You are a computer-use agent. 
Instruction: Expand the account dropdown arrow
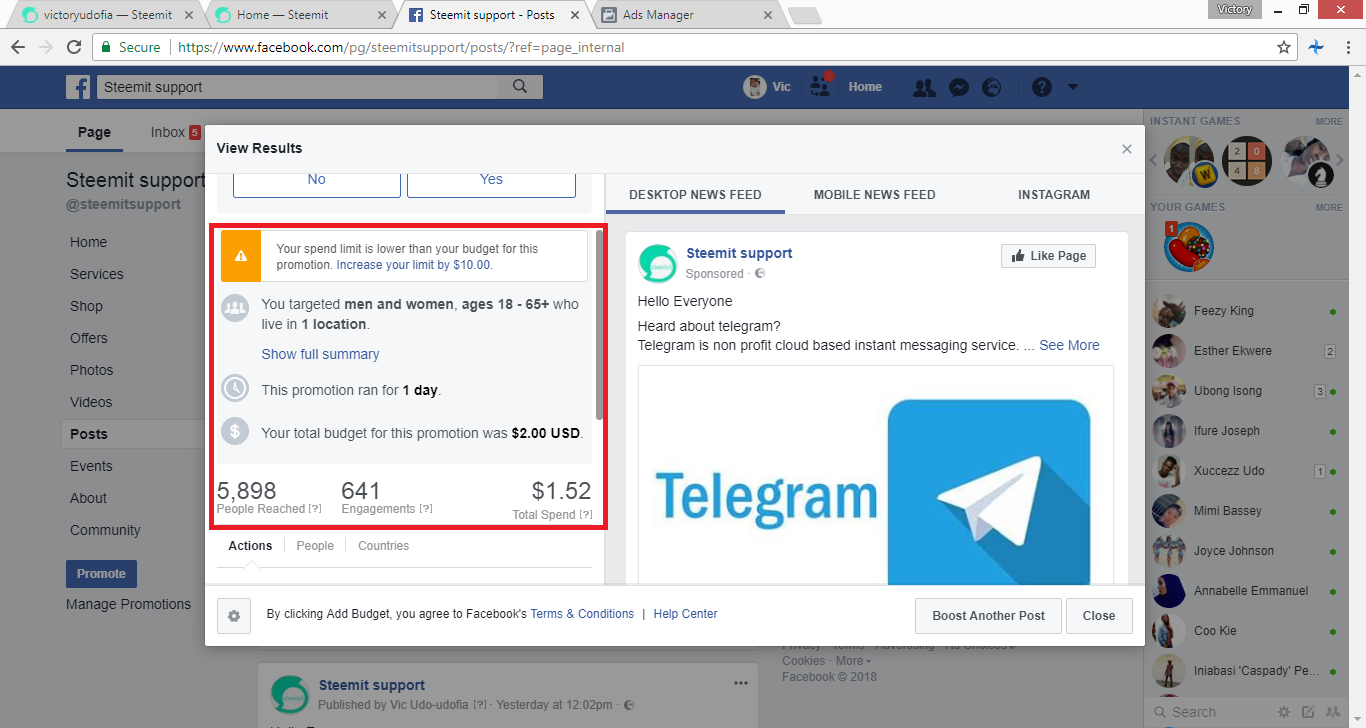(1073, 87)
